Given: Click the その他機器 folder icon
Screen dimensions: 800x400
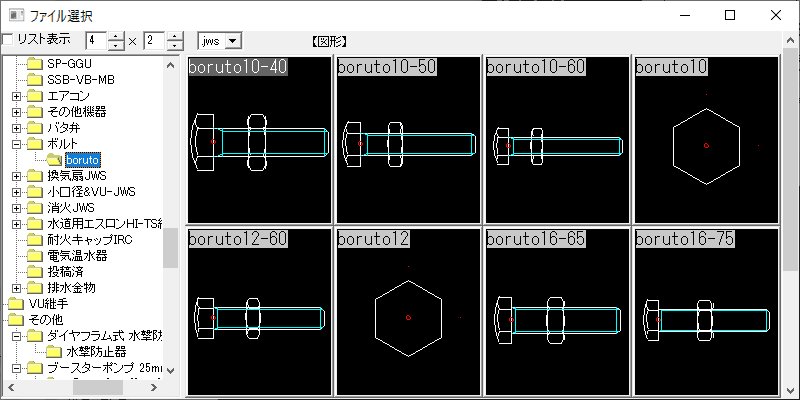Looking at the screenshot, I should [35, 112].
